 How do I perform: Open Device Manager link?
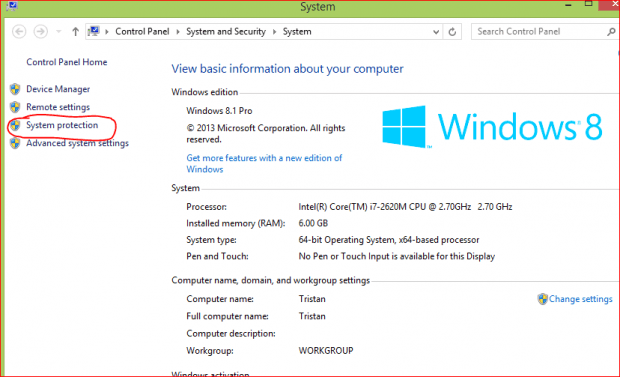pyautogui.click(x=58, y=89)
